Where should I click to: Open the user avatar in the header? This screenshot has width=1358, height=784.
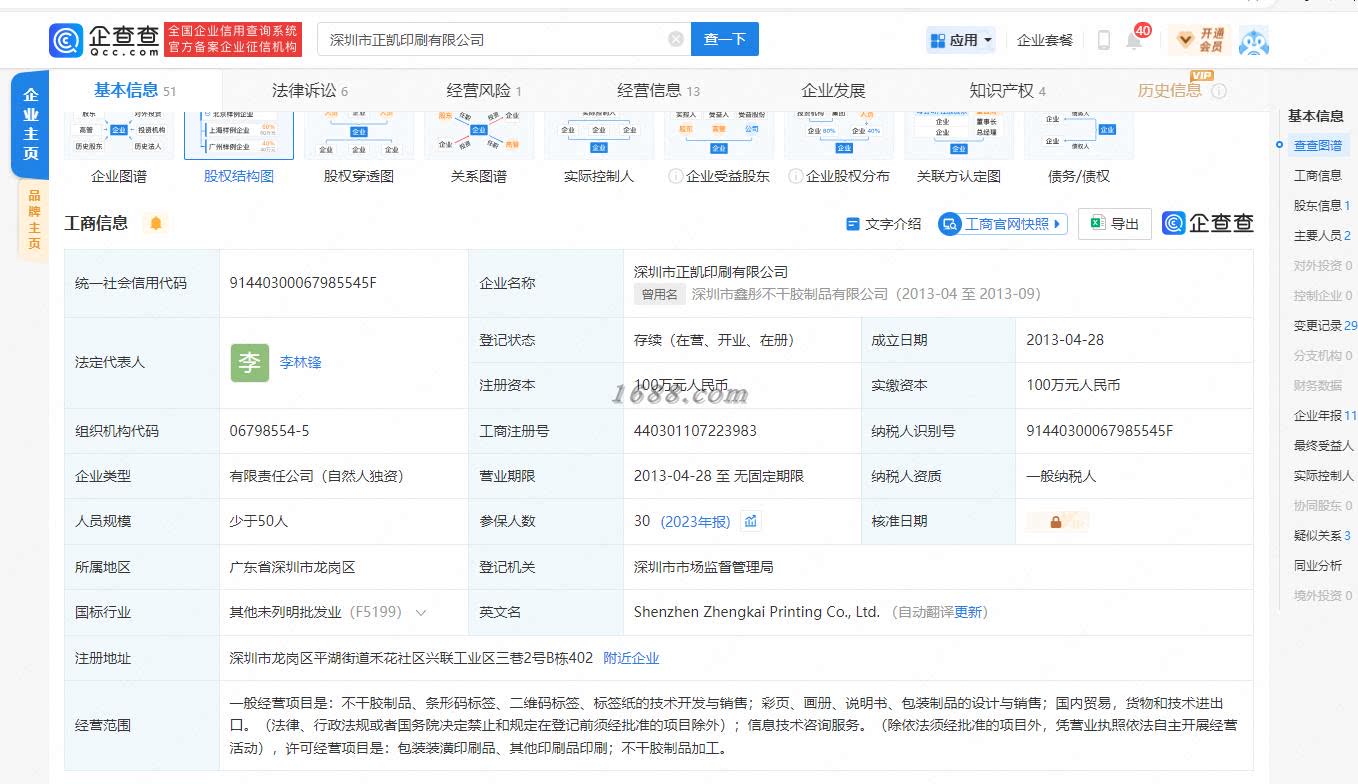1254,40
